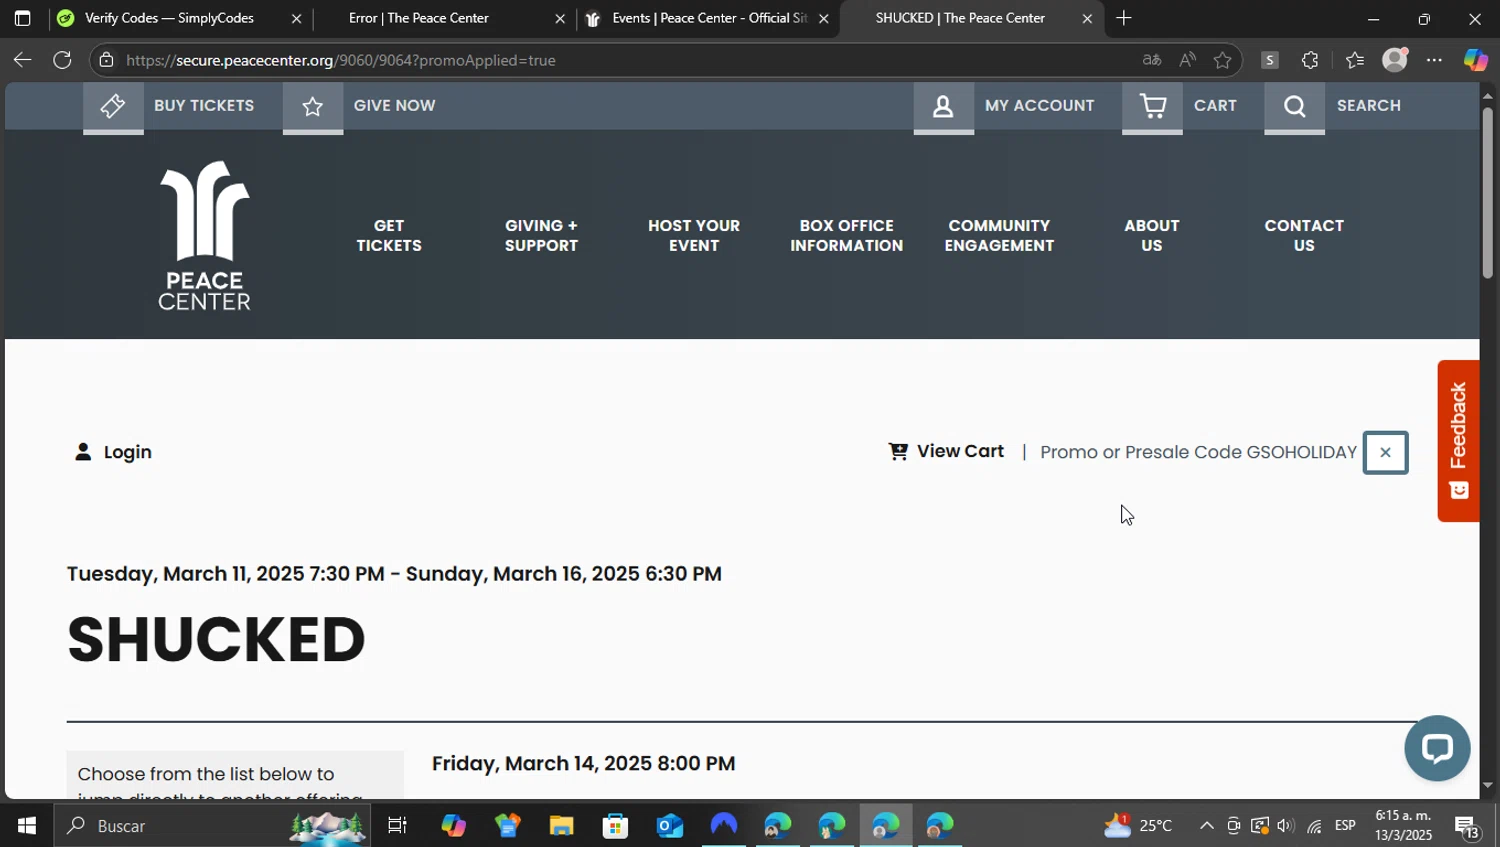1500x847 pixels.
Task: Open Get Tickets menu
Action: [x=389, y=235]
